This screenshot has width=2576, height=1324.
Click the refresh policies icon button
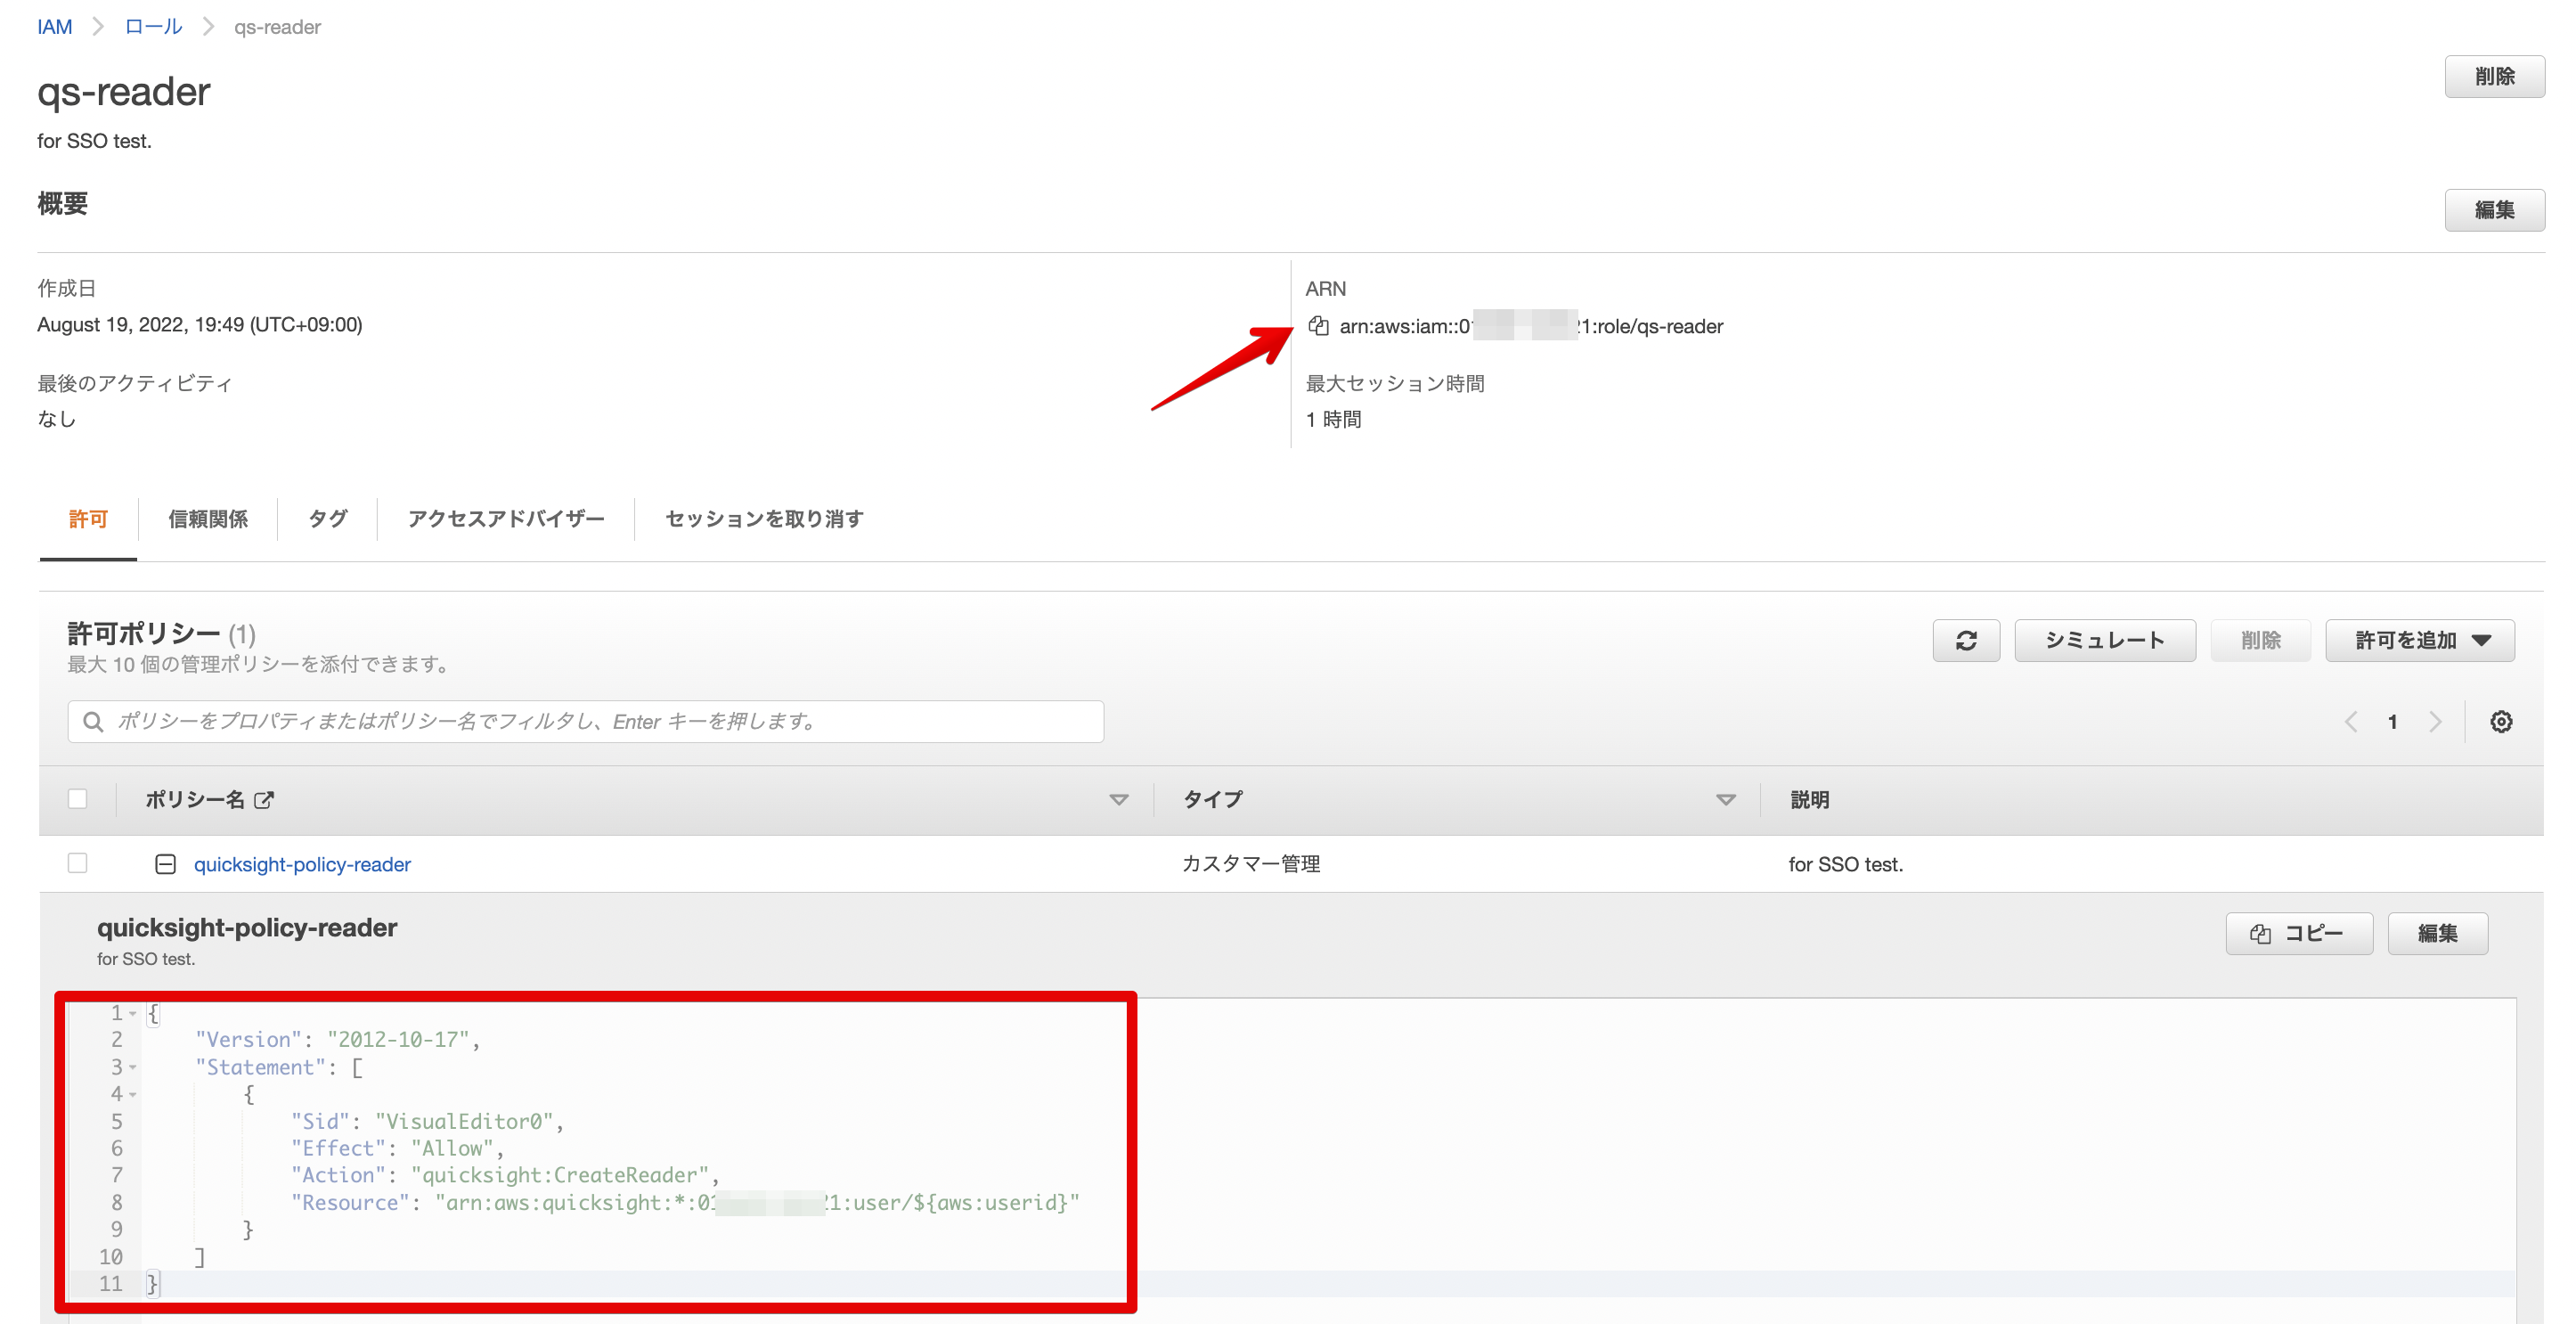click(x=1965, y=640)
